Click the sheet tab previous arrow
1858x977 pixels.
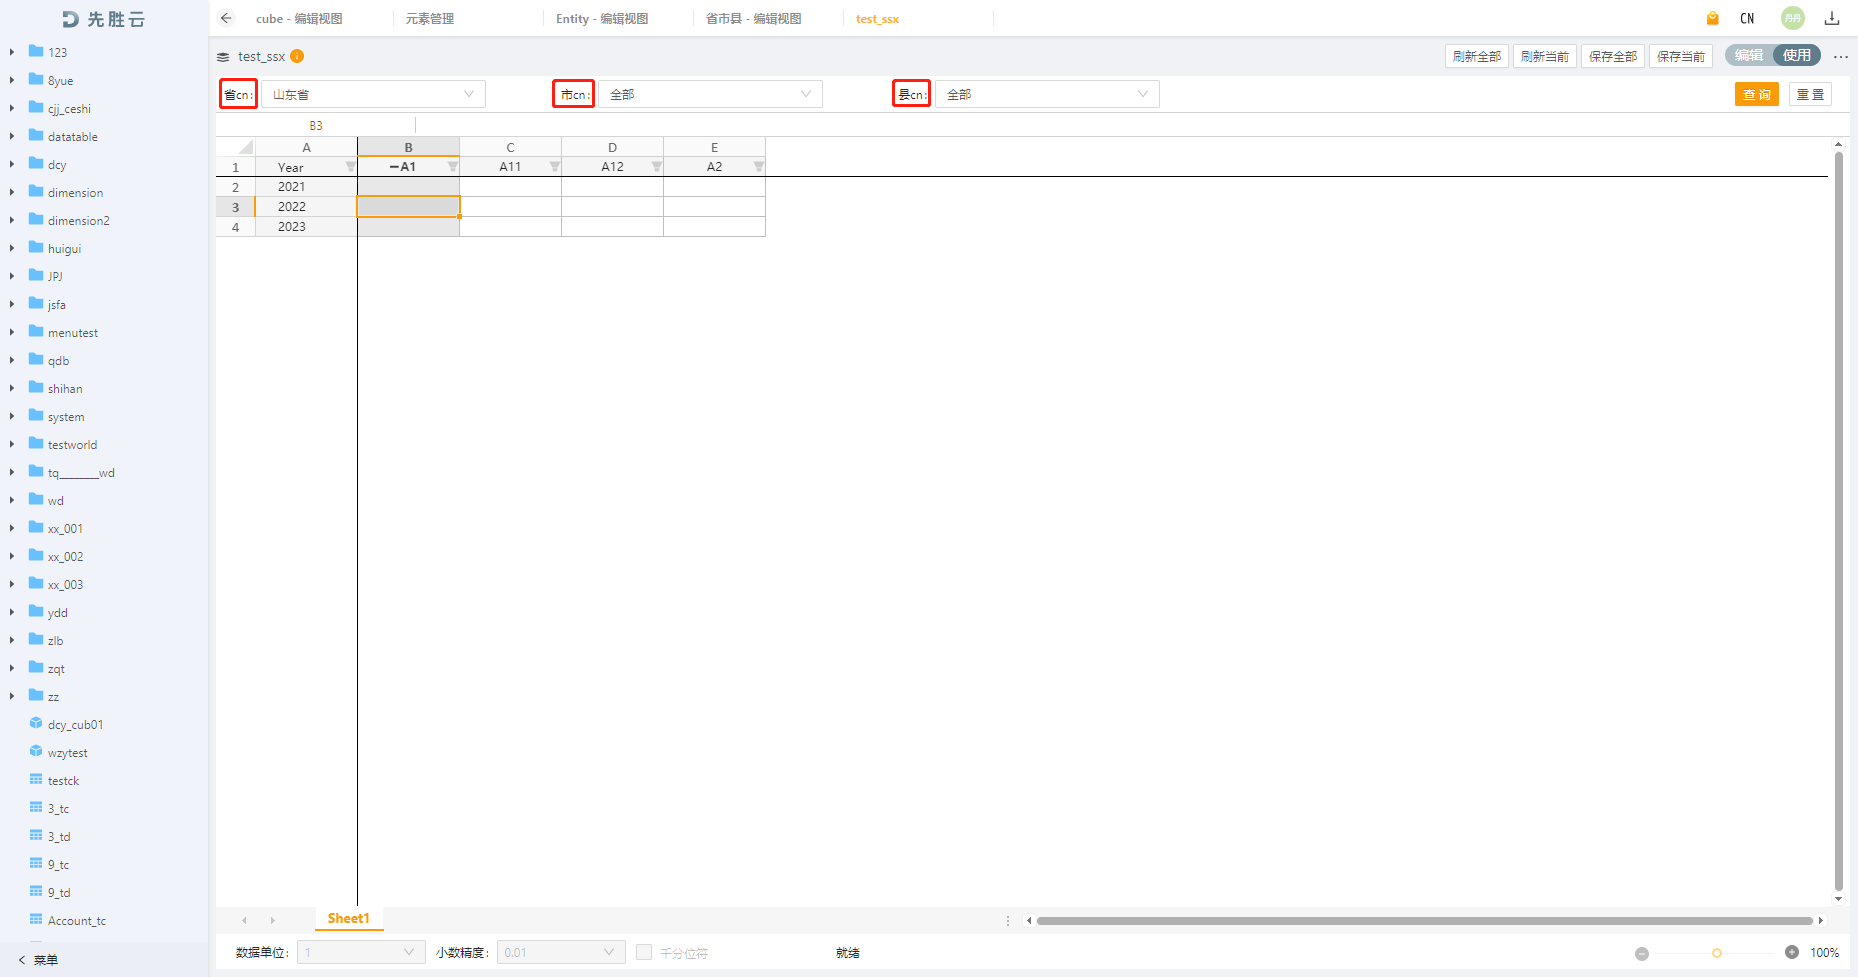(244, 920)
